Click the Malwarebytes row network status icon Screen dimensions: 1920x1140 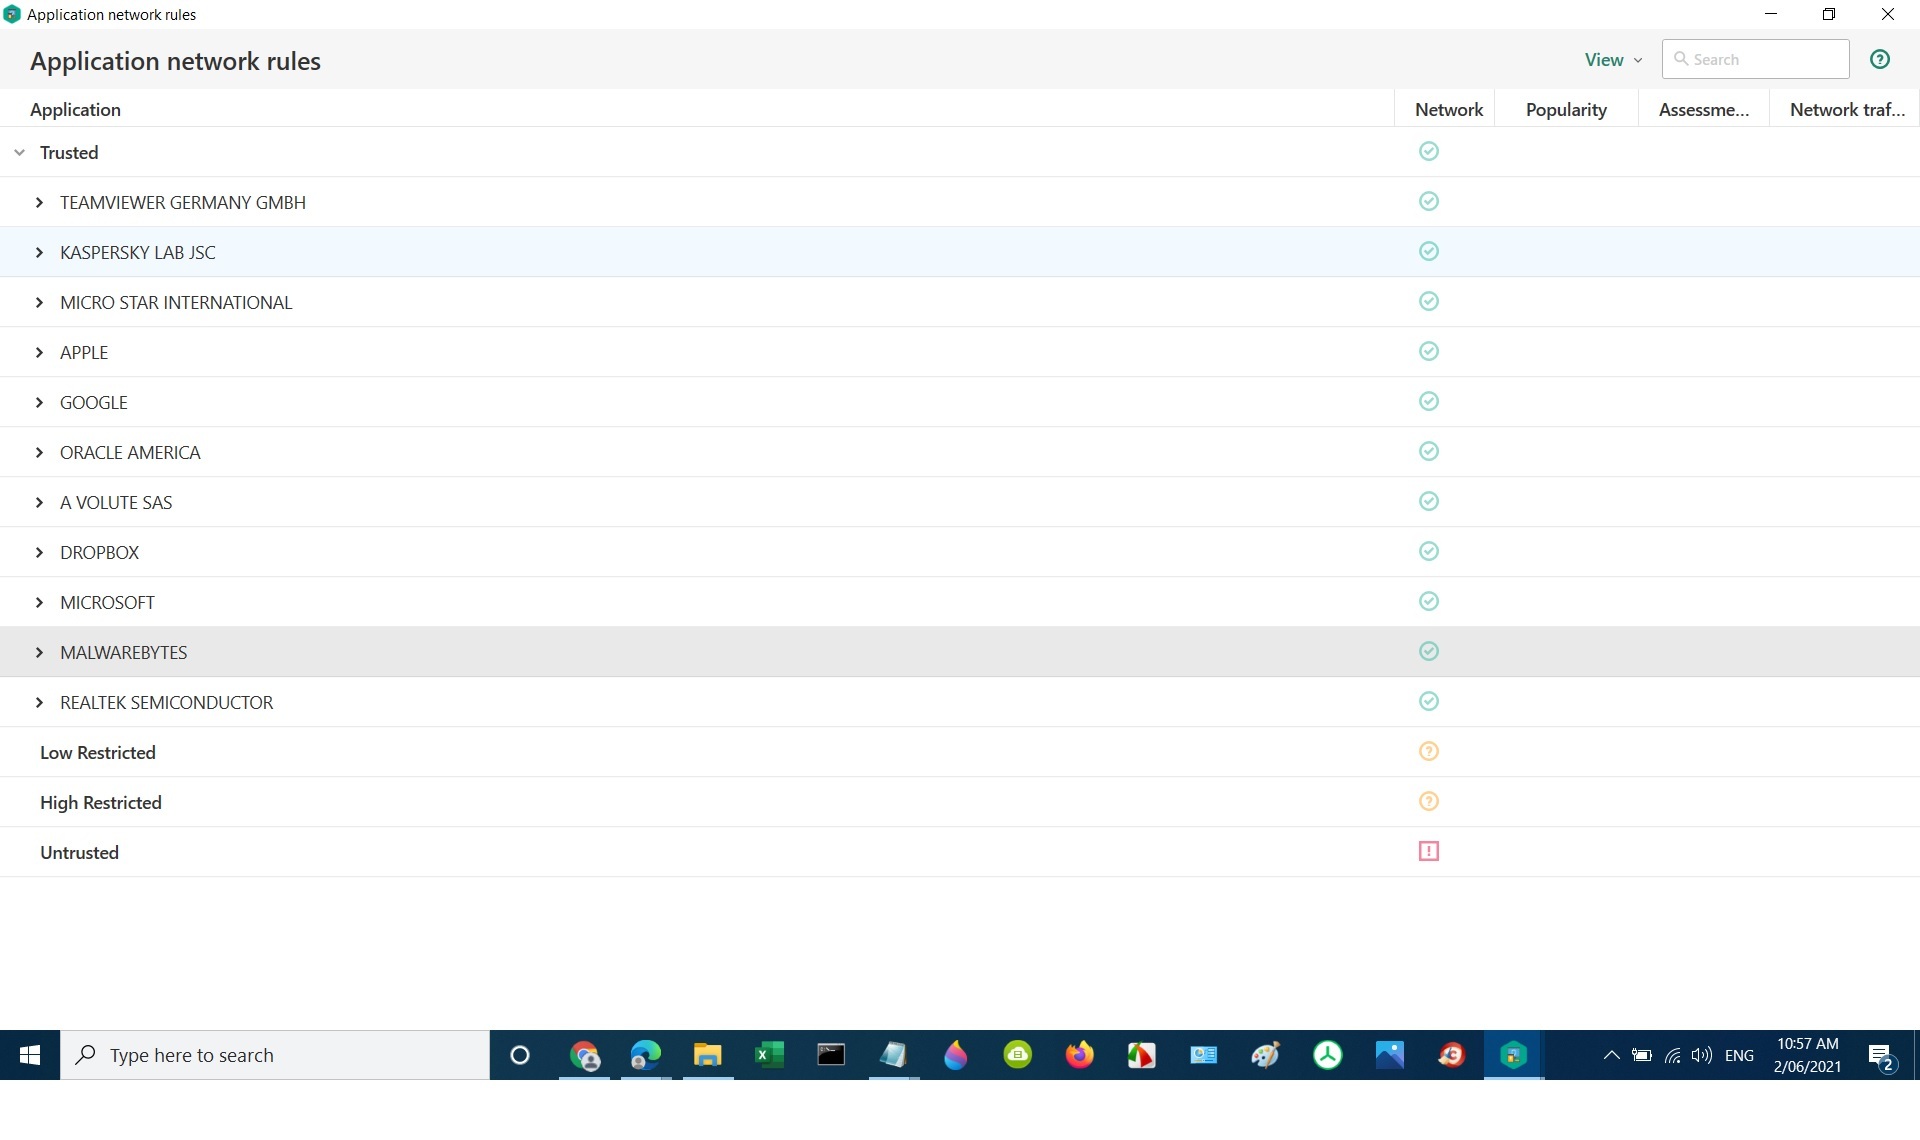[1429, 651]
